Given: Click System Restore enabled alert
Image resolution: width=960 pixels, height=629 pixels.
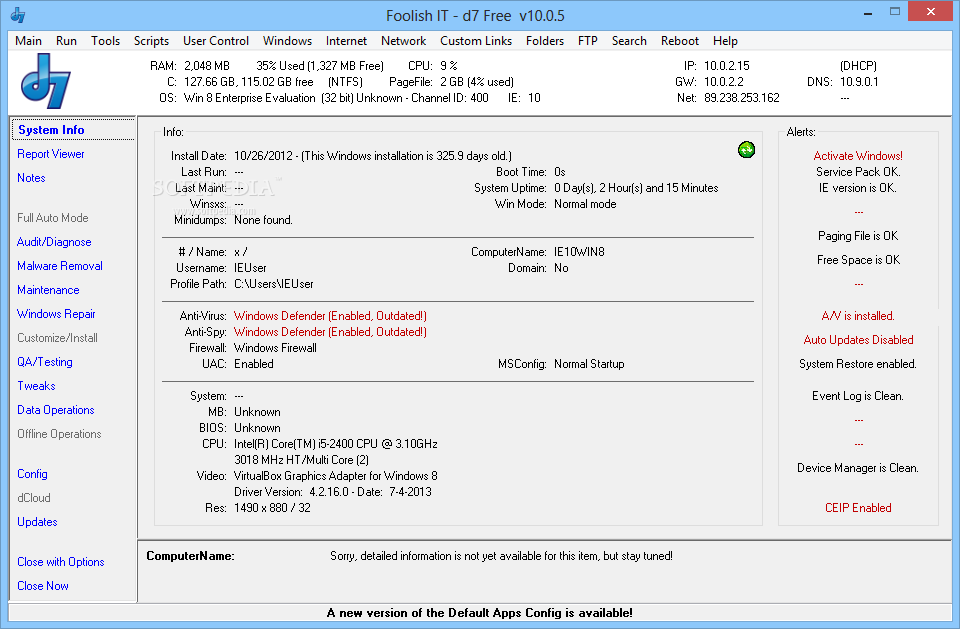Looking at the screenshot, I should click(858, 363).
